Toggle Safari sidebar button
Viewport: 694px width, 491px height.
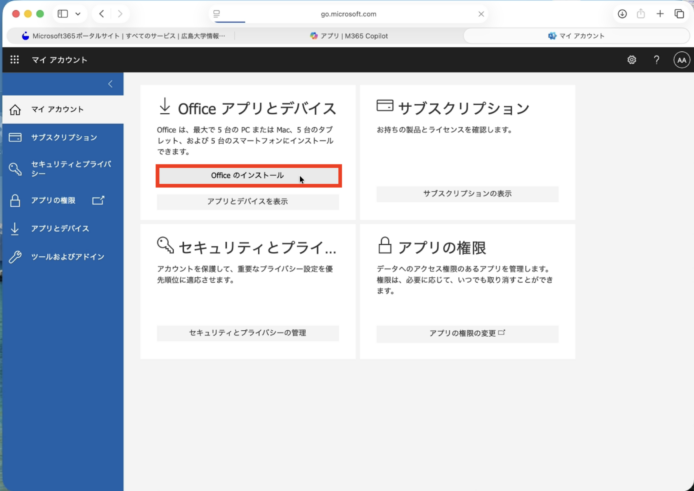tap(63, 14)
